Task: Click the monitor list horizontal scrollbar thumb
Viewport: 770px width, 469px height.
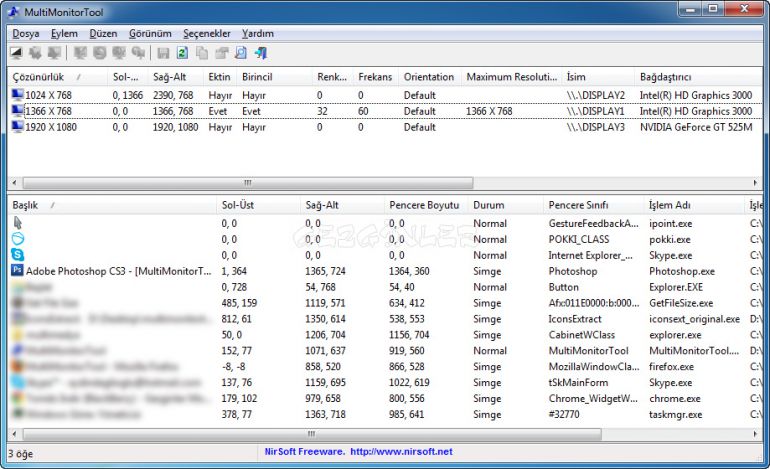Action: (x=248, y=183)
